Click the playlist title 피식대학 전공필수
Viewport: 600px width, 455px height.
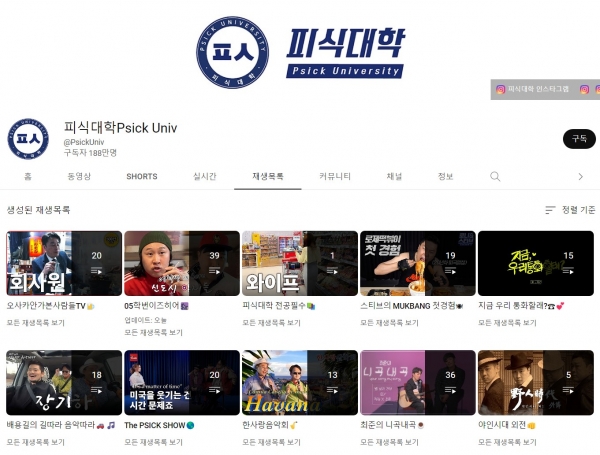point(279,306)
